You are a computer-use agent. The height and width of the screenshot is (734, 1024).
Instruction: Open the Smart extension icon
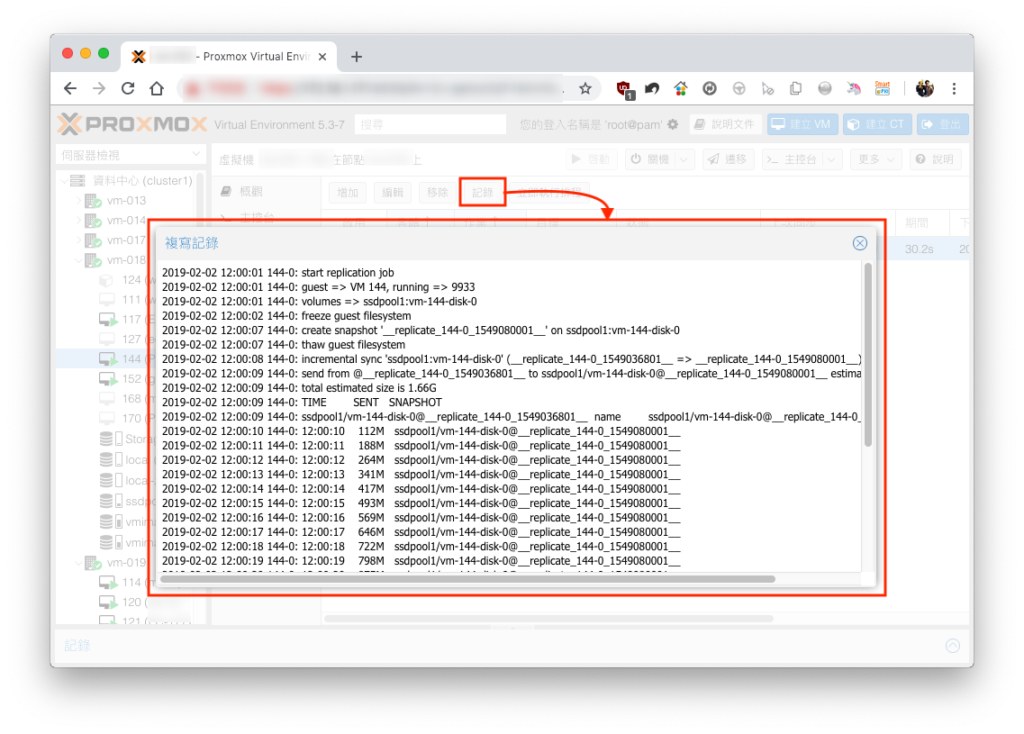(x=882, y=89)
